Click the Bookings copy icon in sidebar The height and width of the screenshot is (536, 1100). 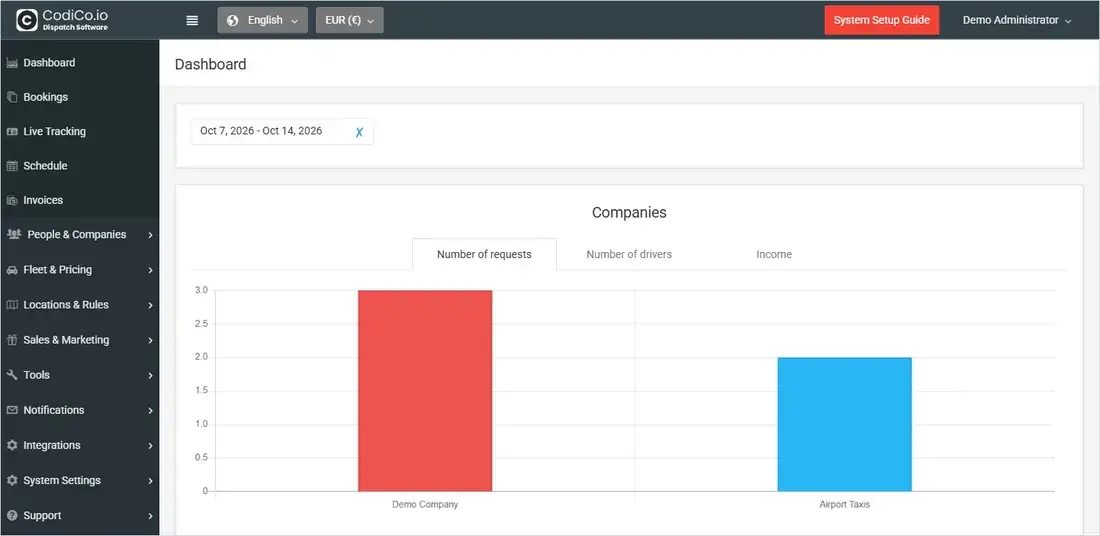pos(12,98)
